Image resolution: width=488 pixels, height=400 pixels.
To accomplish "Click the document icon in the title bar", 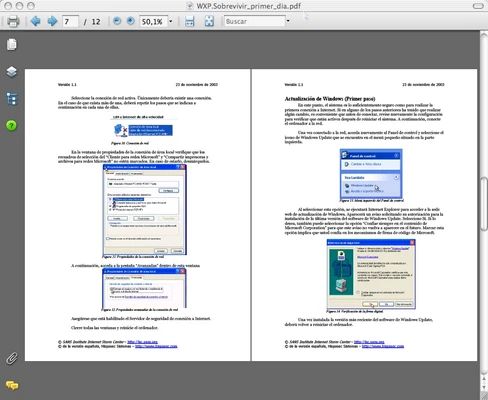I will click(x=190, y=6).
